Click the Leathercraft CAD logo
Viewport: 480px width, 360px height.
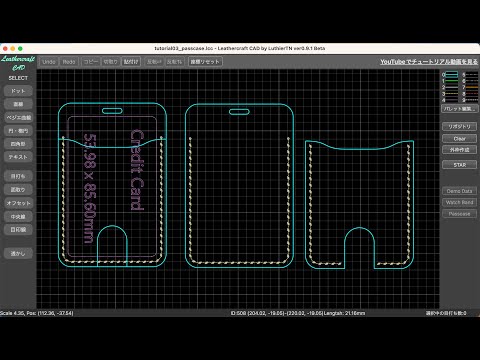tap(18, 63)
